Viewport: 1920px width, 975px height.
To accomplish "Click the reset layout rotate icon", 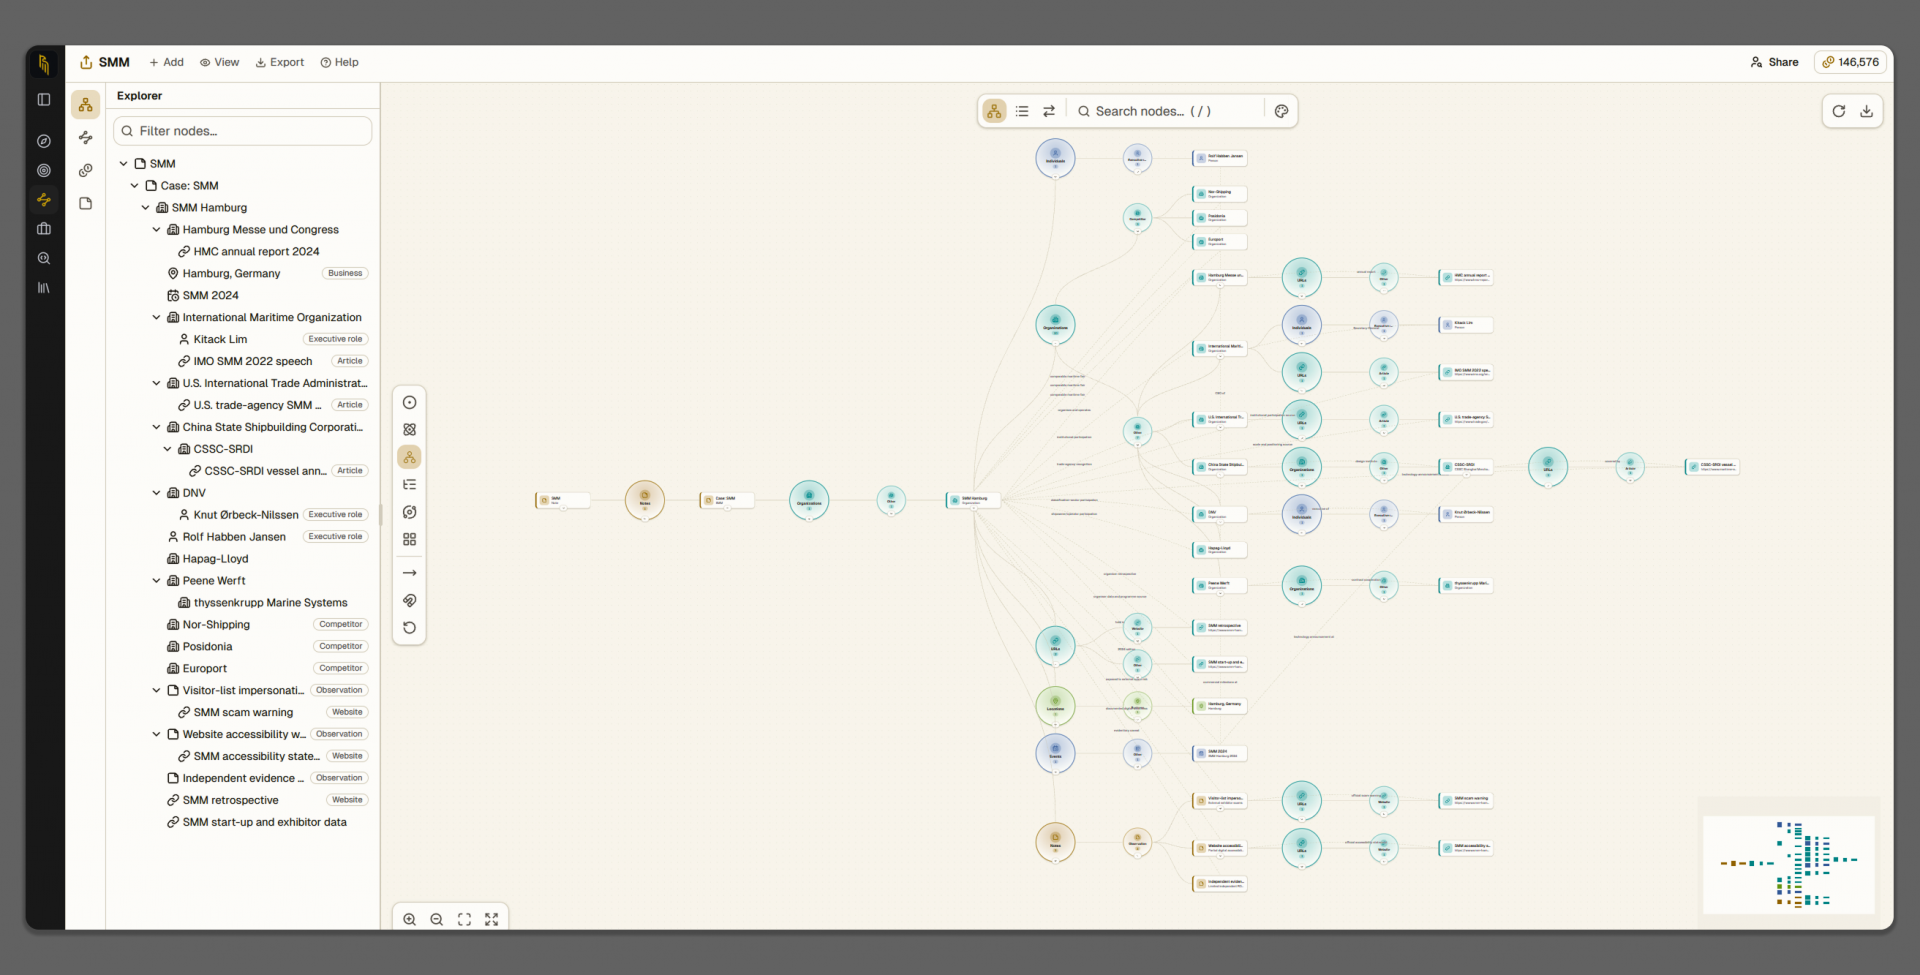I will click(x=410, y=628).
